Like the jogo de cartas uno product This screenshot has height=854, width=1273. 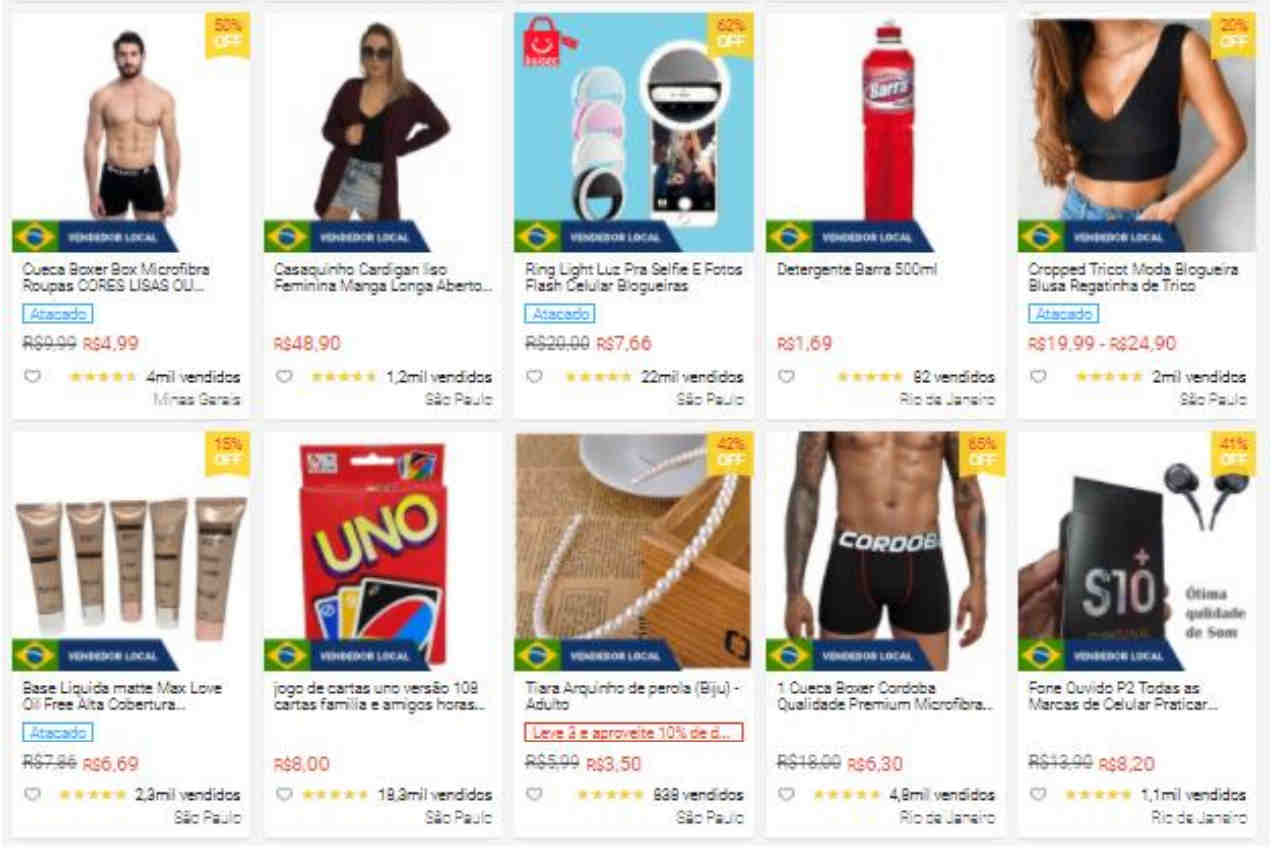click(x=284, y=794)
